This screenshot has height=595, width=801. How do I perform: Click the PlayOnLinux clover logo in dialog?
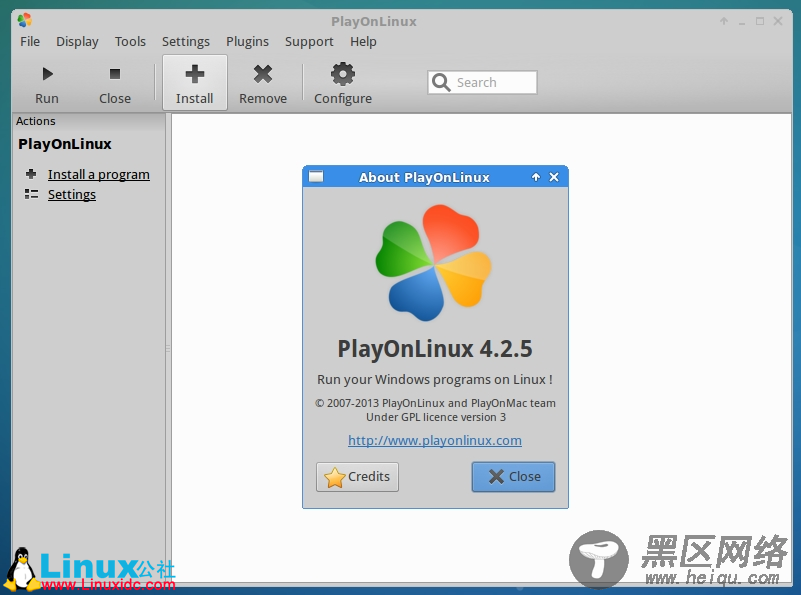(434, 263)
